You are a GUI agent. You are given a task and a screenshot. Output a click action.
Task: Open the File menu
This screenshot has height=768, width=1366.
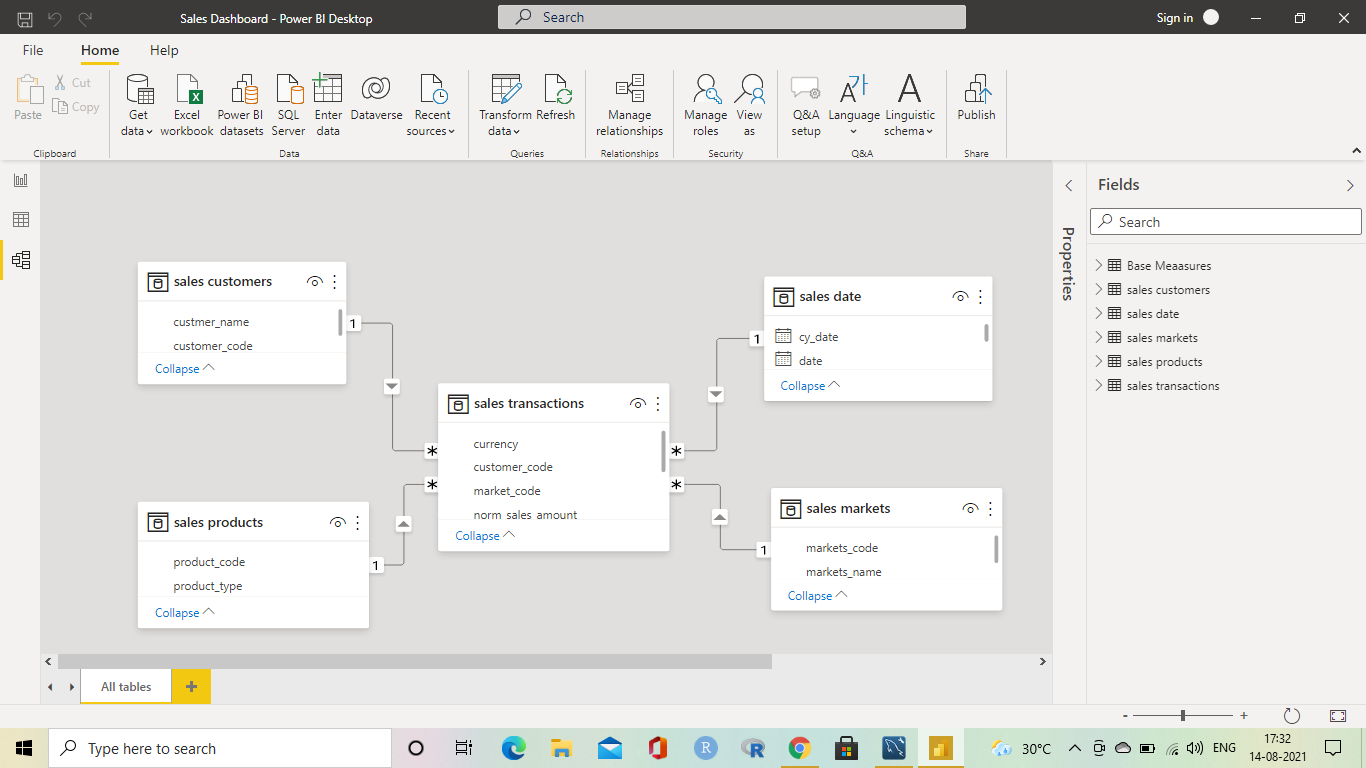(33, 50)
